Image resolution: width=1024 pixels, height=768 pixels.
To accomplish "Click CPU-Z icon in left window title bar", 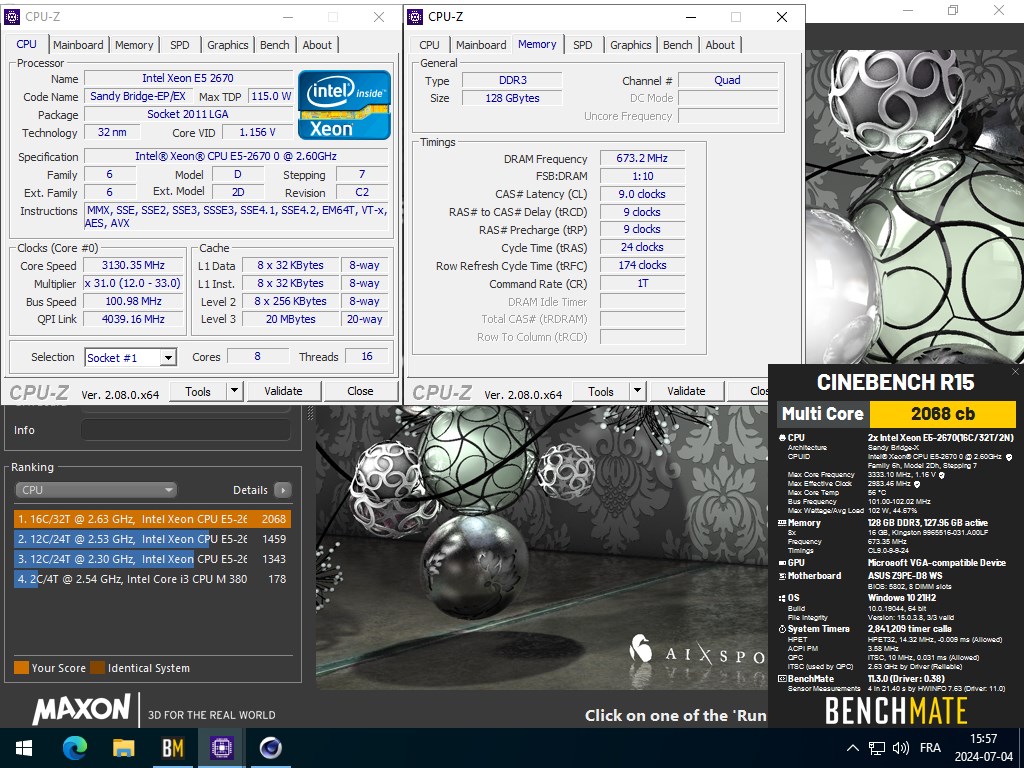I will (x=12, y=17).
